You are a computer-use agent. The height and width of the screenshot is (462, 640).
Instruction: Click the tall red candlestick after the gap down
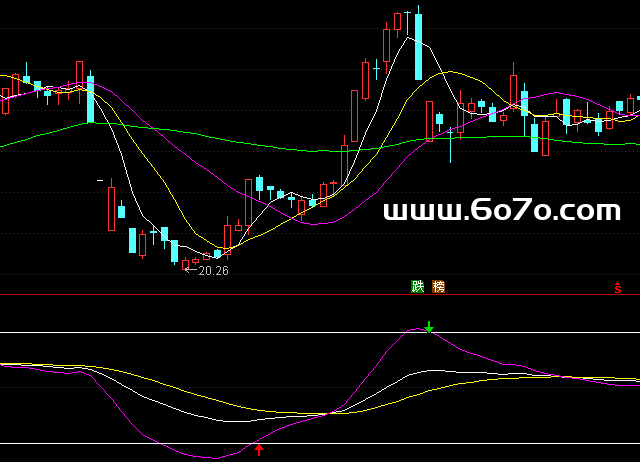[x=112, y=208]
